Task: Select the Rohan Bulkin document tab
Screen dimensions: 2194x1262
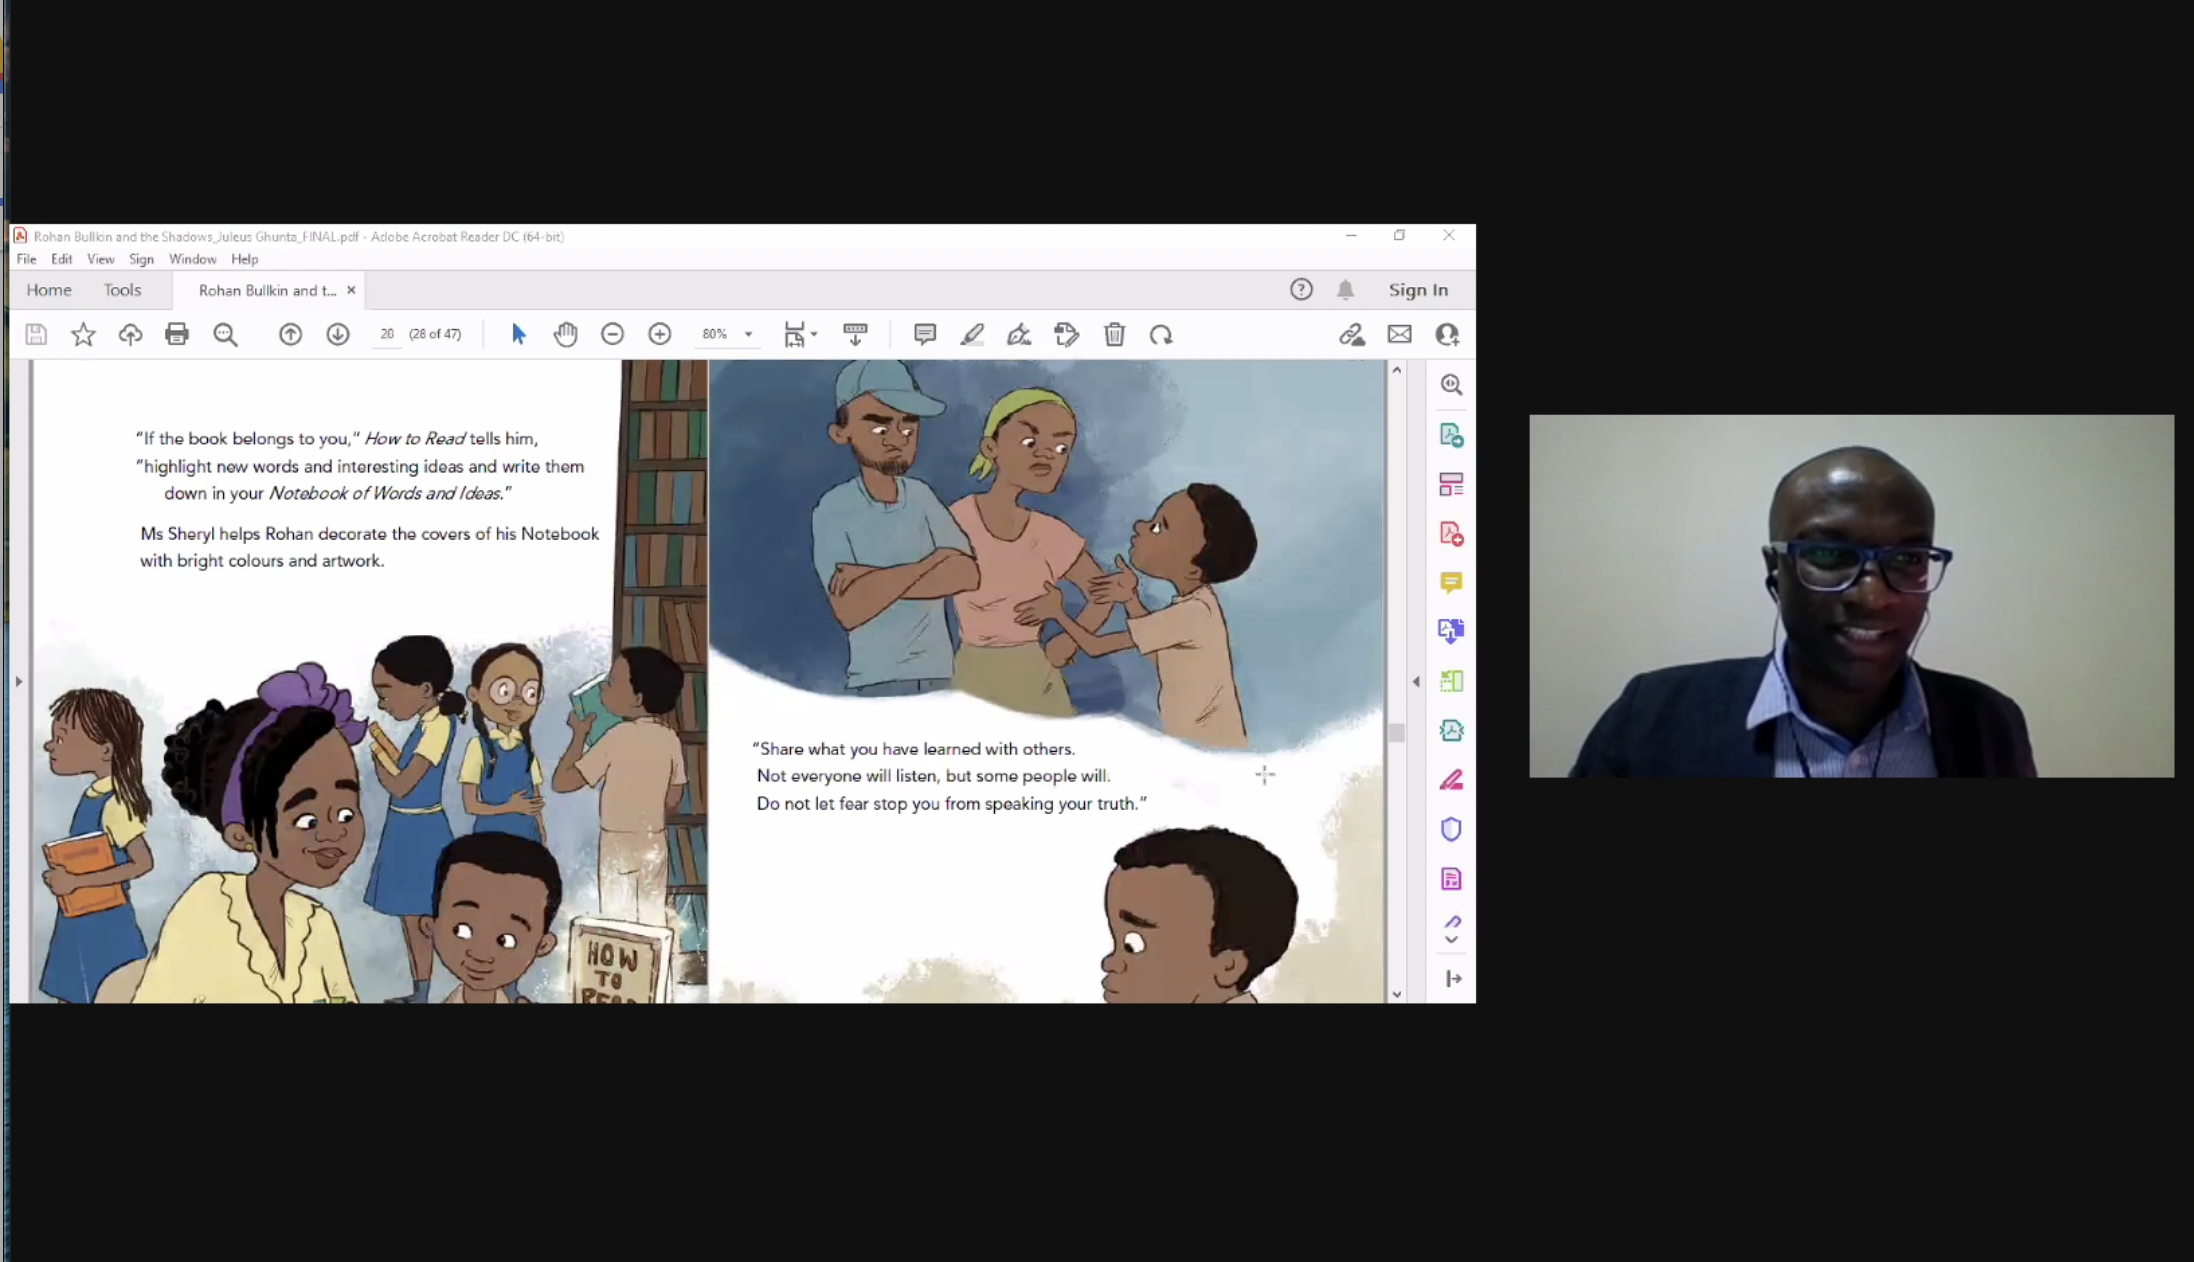Action: (x=267, y=290)
